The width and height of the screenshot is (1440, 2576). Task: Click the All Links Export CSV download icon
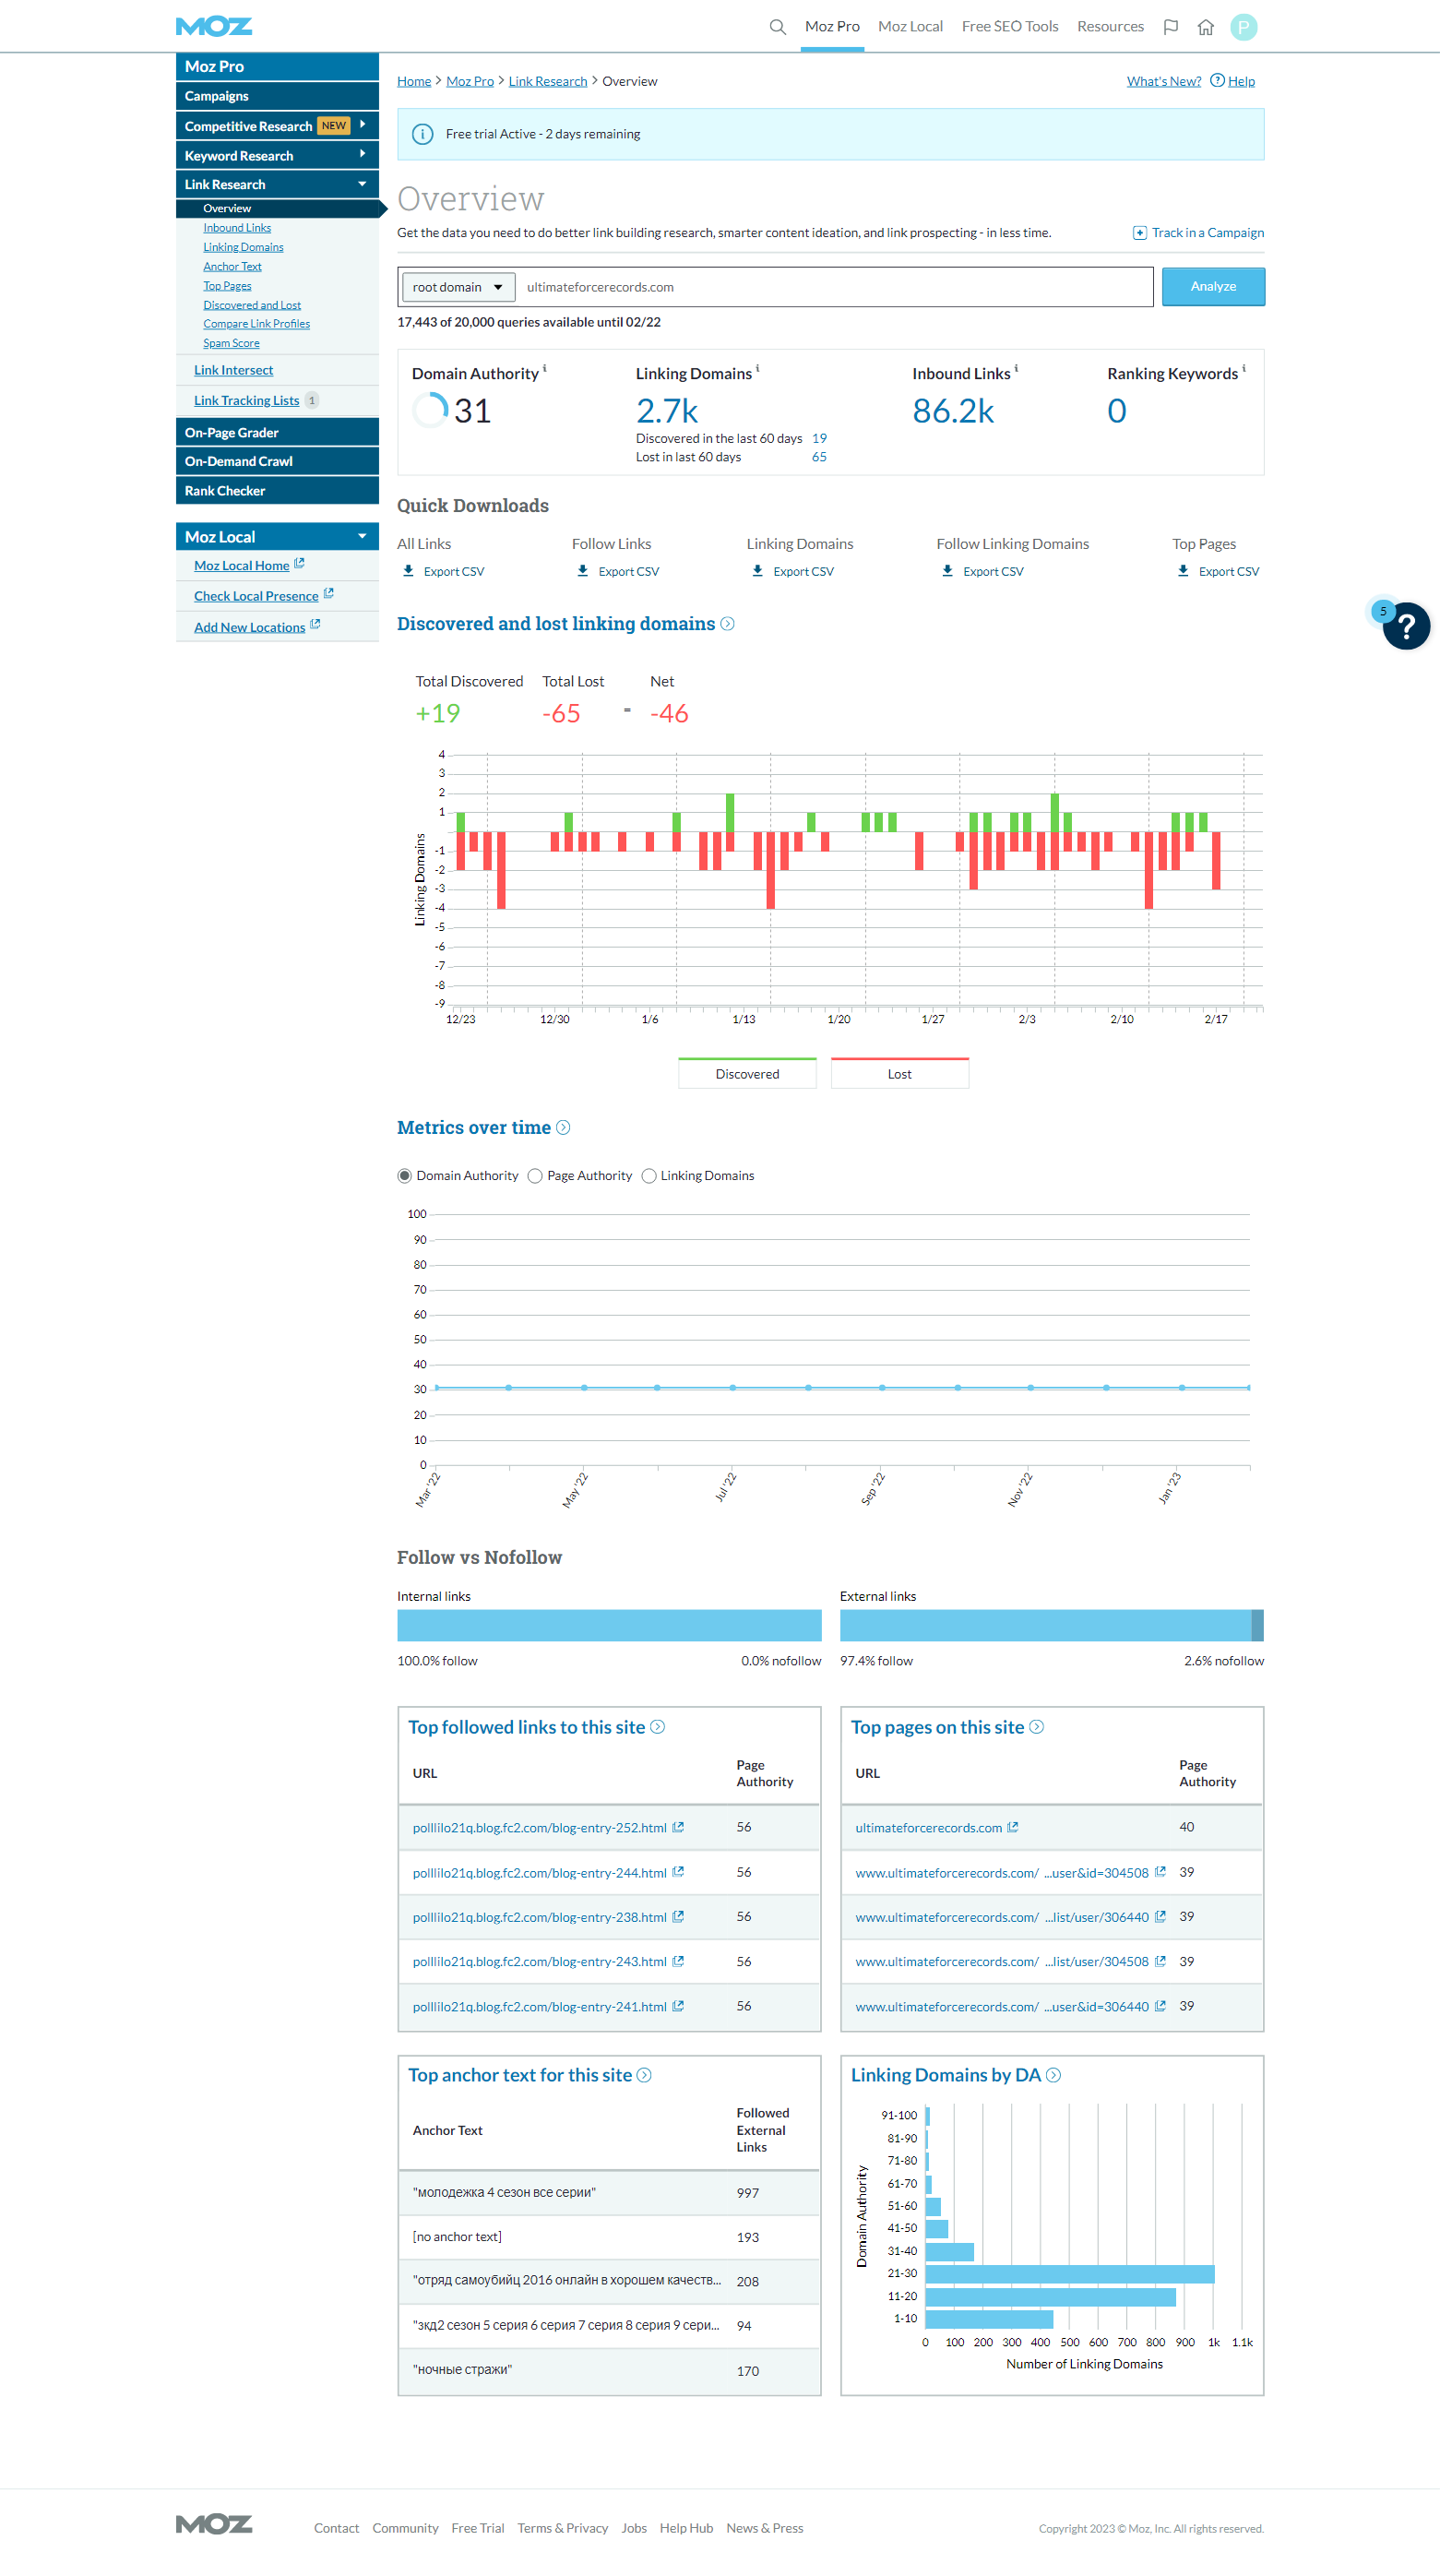click(408, 571)
